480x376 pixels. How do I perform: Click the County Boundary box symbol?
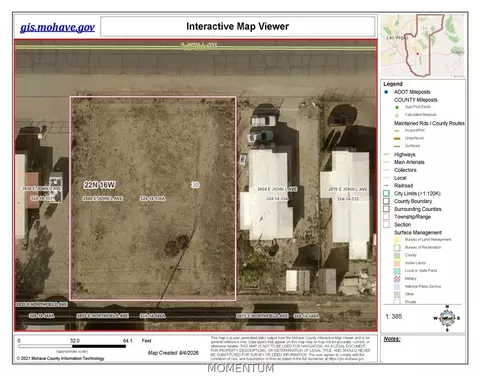(386, 201)
